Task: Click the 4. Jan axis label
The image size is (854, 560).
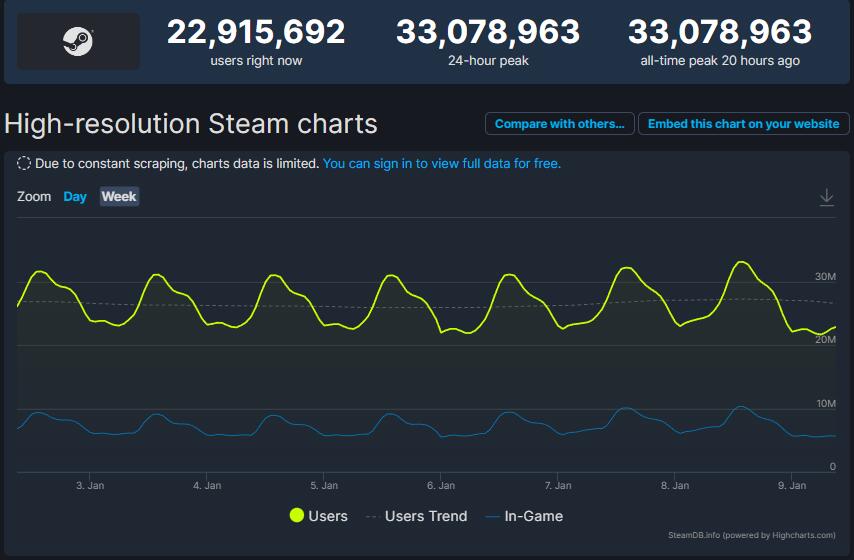Action: [207, 485]
